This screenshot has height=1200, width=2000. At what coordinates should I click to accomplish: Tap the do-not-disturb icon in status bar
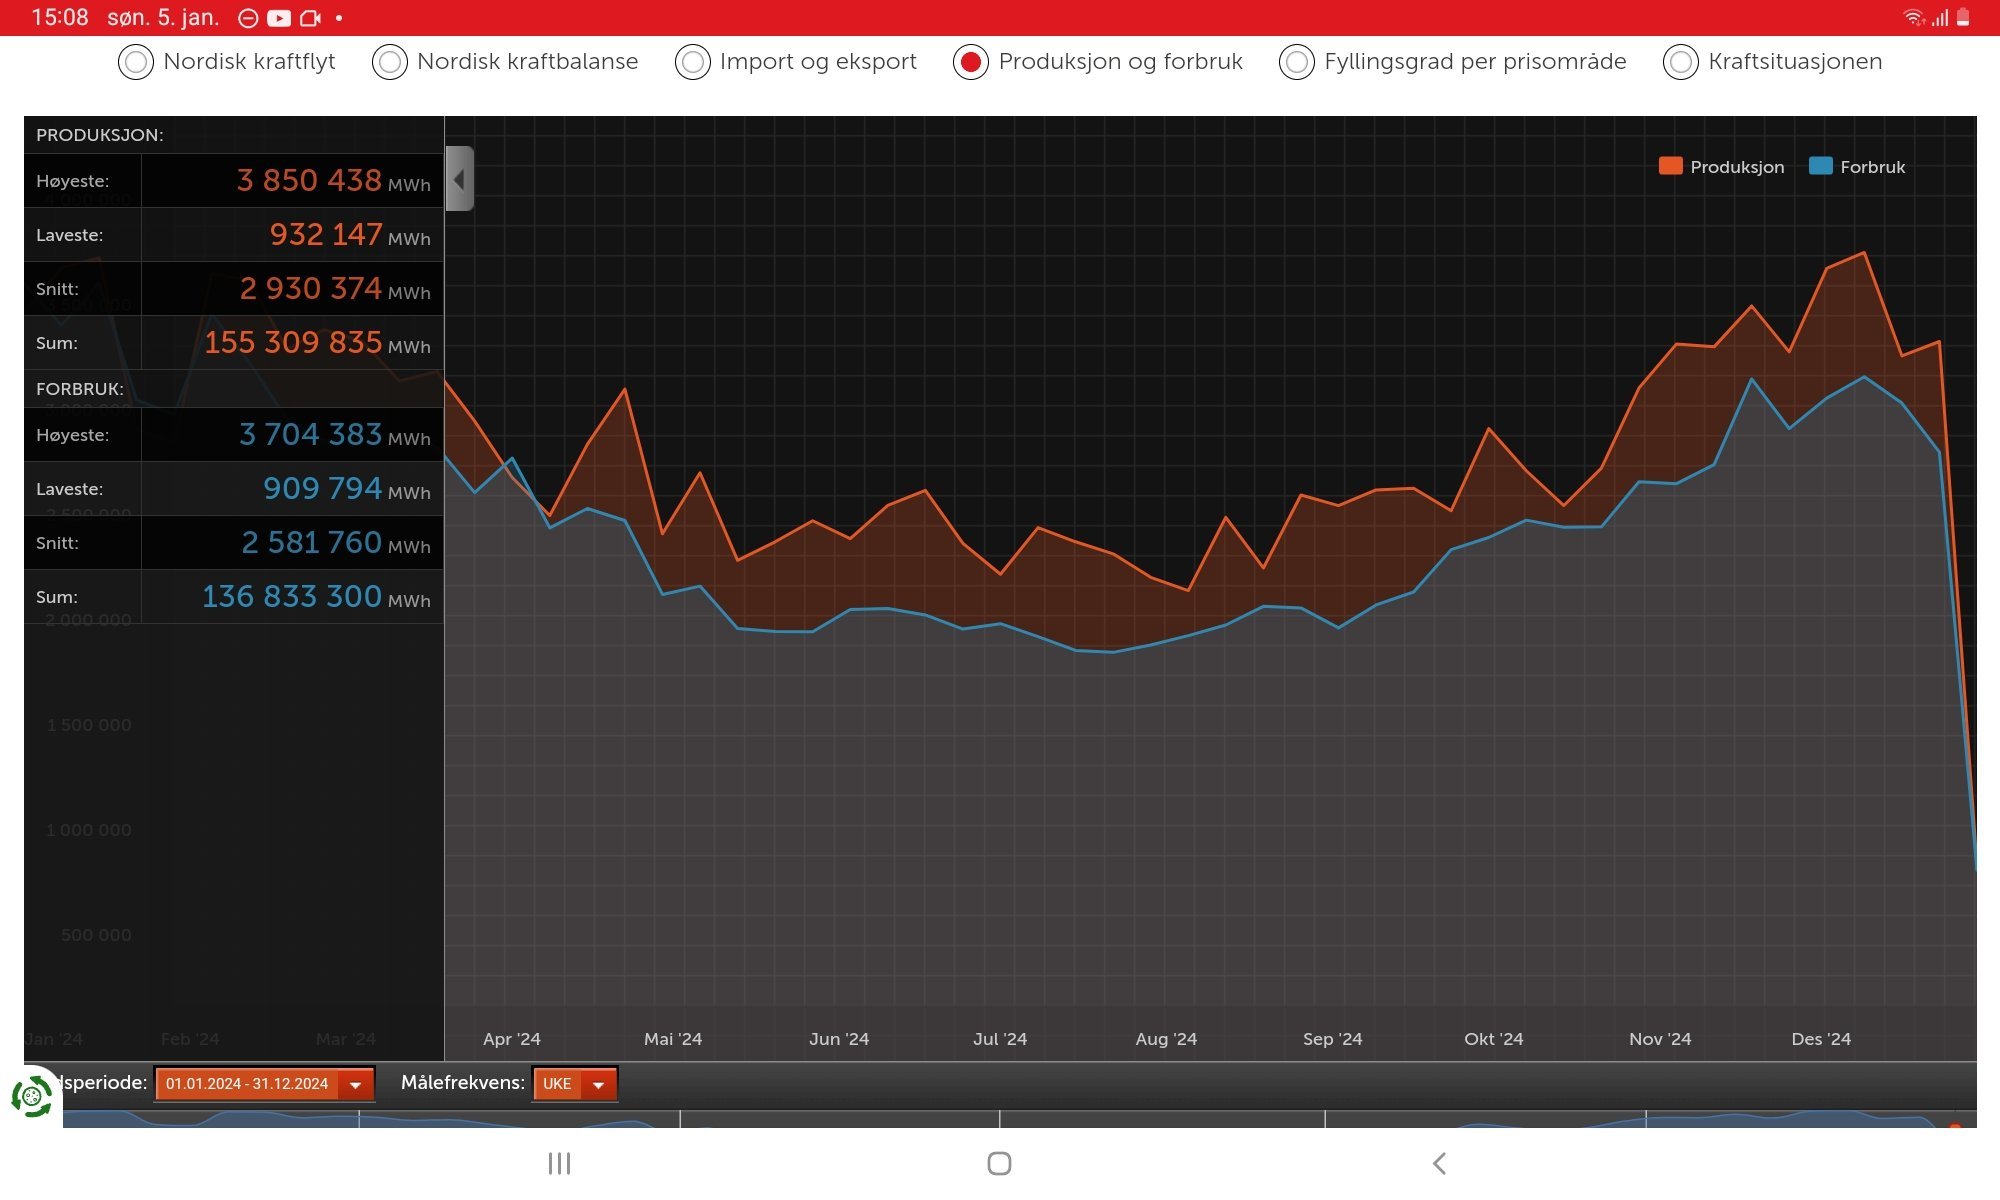[x=248, y=18]
